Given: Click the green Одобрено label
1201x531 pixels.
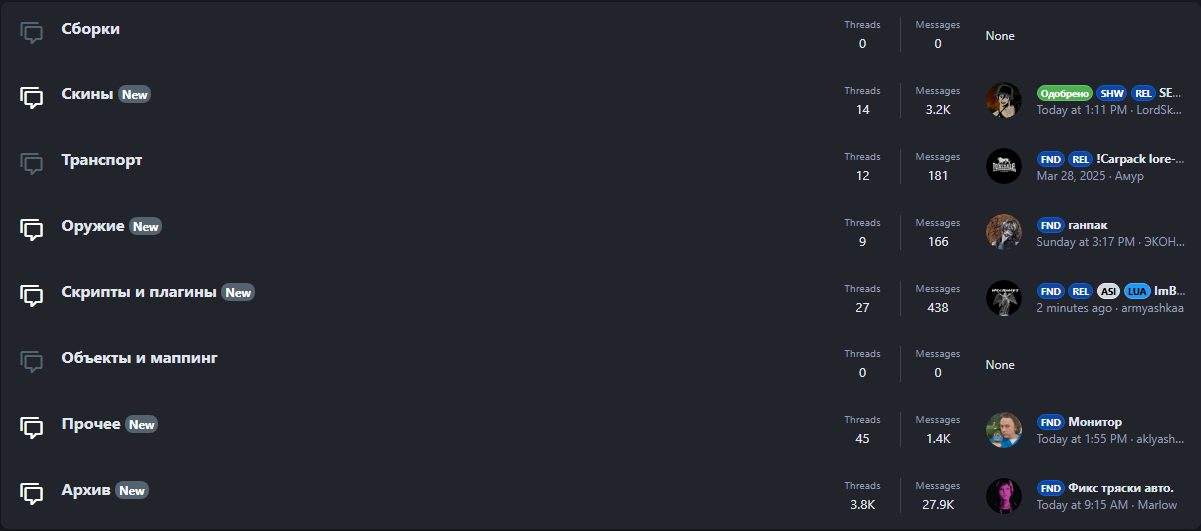Looking at the screenshot, I should (1064, 93).
